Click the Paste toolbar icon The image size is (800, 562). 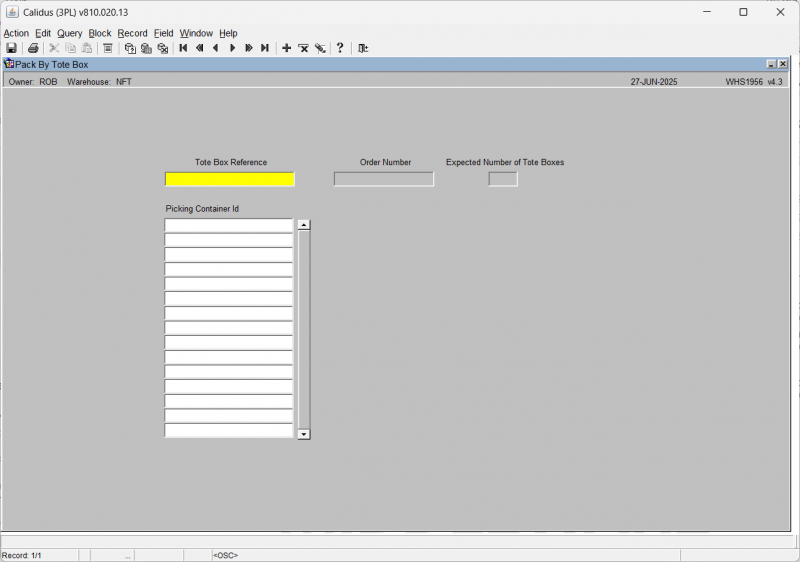87,48
